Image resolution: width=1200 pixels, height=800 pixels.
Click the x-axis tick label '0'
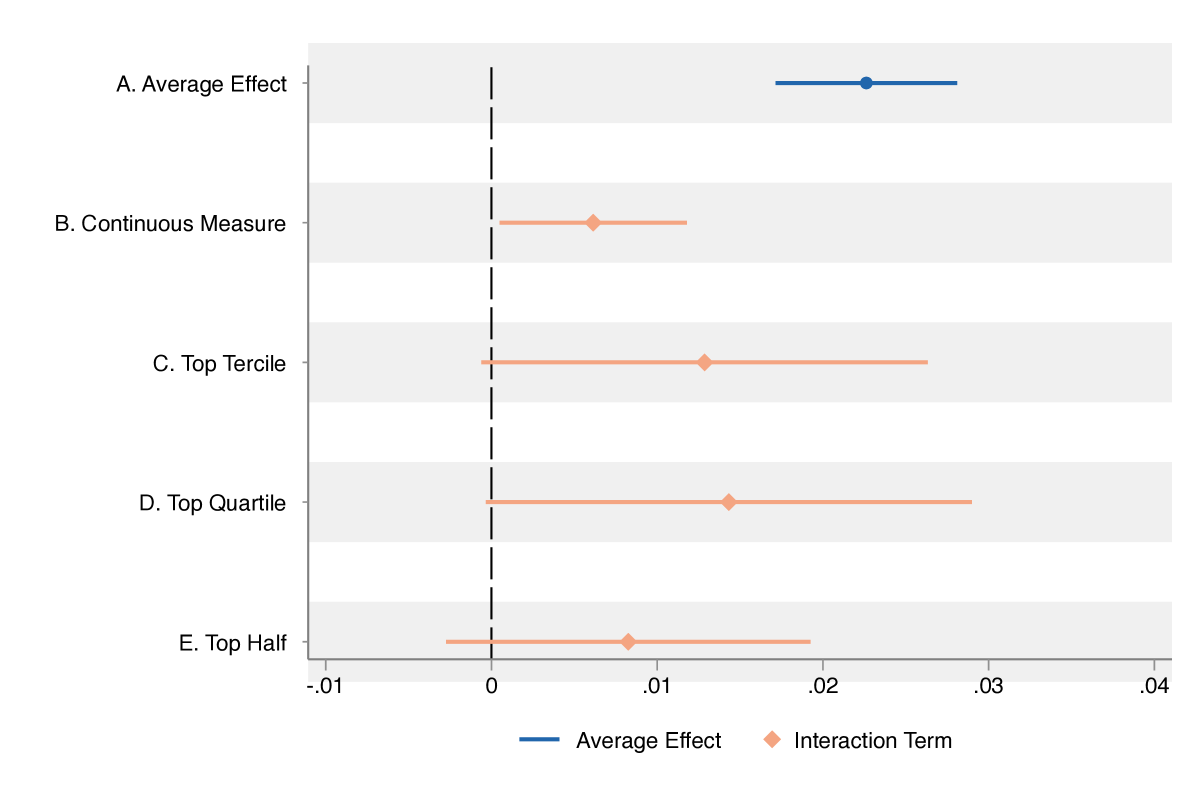pyautogui.click(x=491, y=687)
